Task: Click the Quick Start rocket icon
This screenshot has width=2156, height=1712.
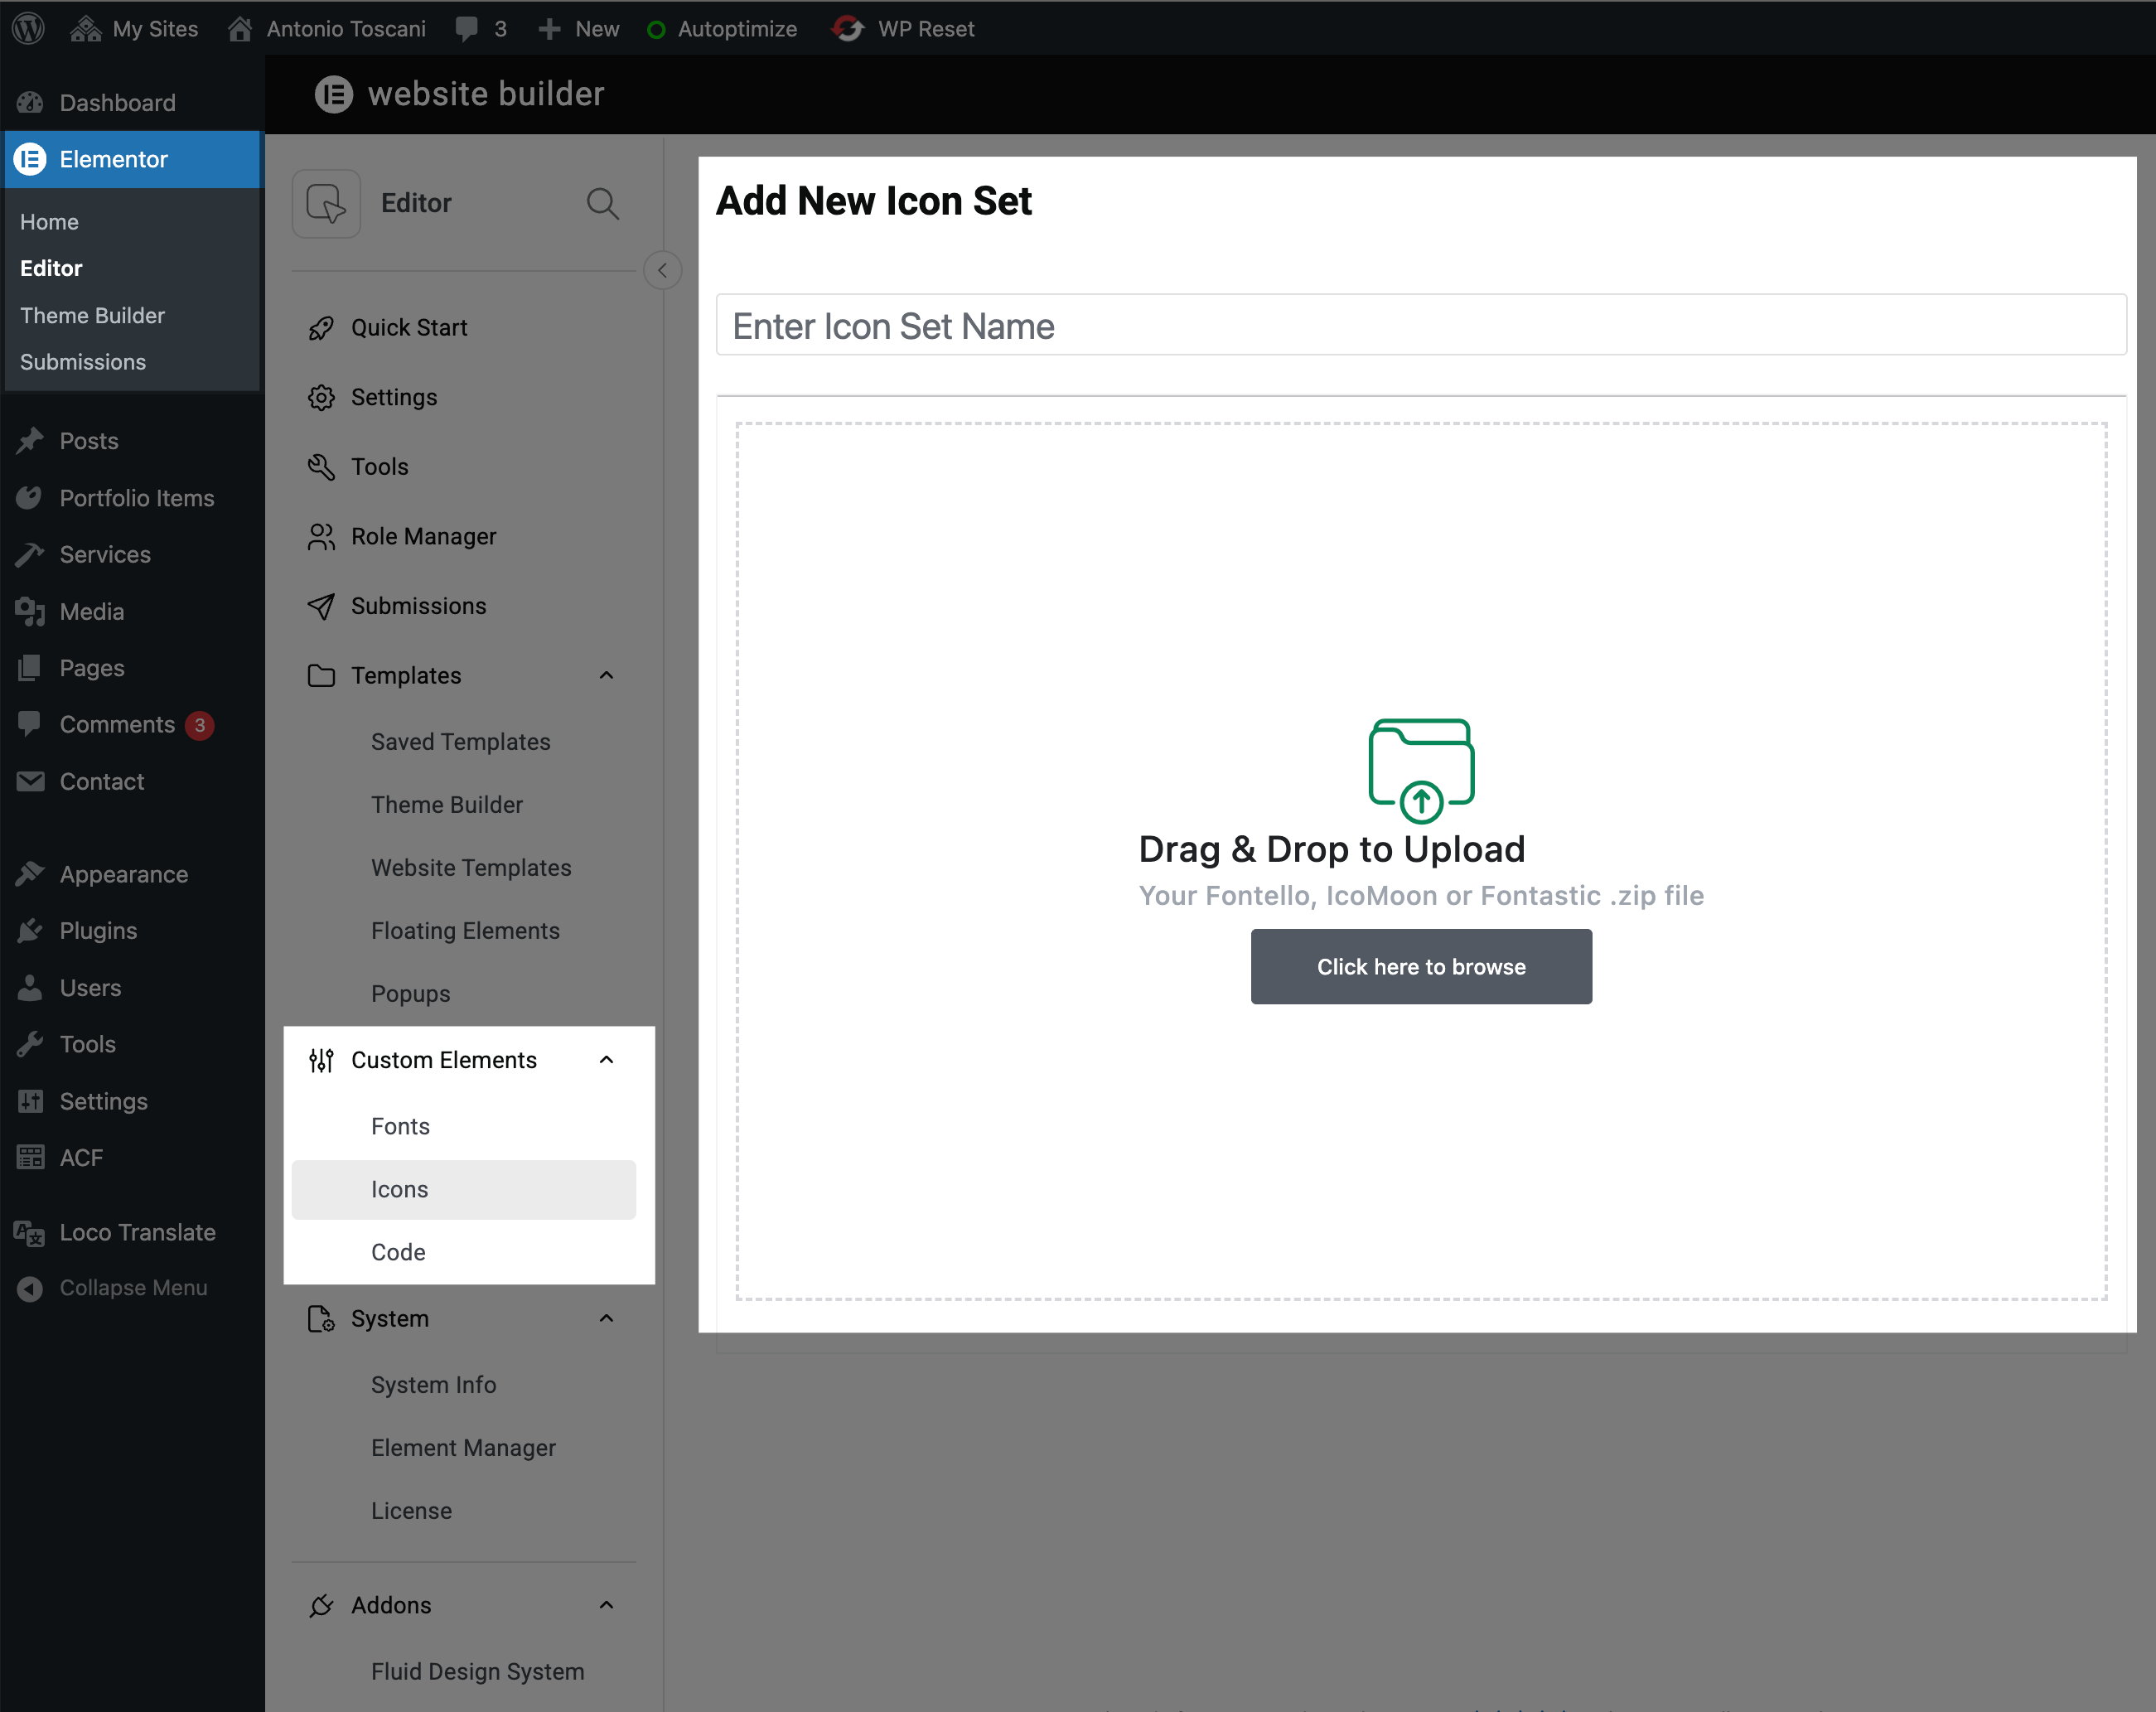Action: 321,328
